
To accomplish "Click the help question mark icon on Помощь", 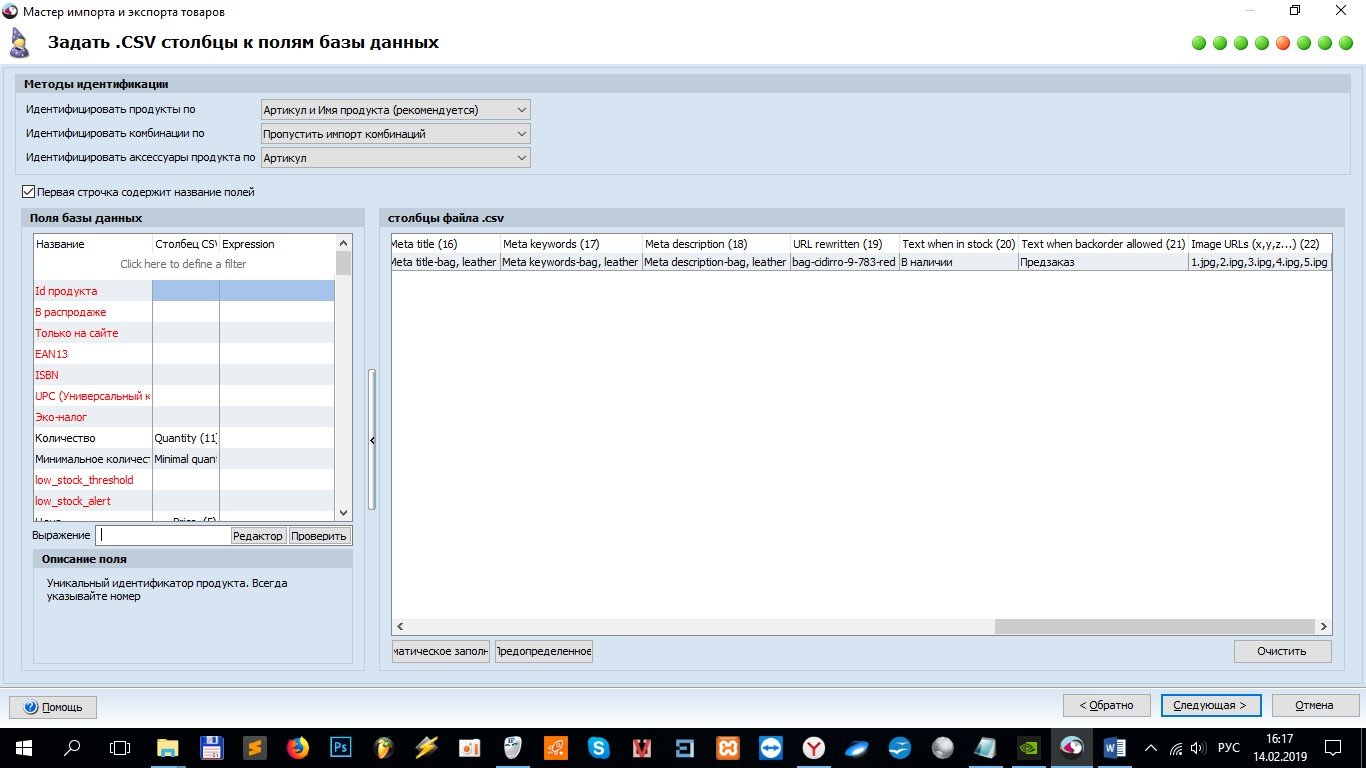I will [x=30, y=706].
